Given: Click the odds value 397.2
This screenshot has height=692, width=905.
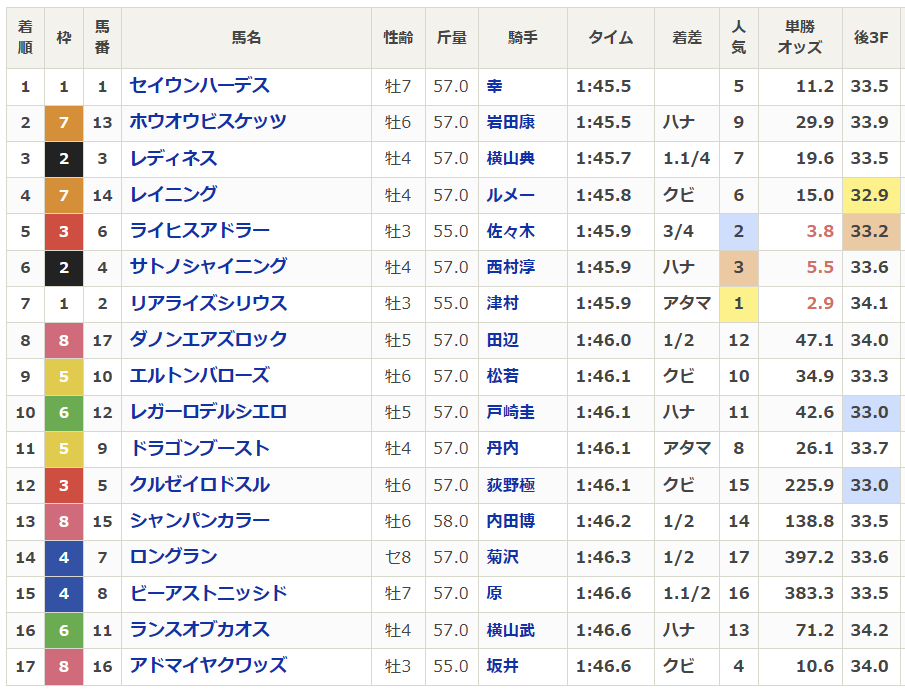Looking at the screenshot, I should point(809,557).
